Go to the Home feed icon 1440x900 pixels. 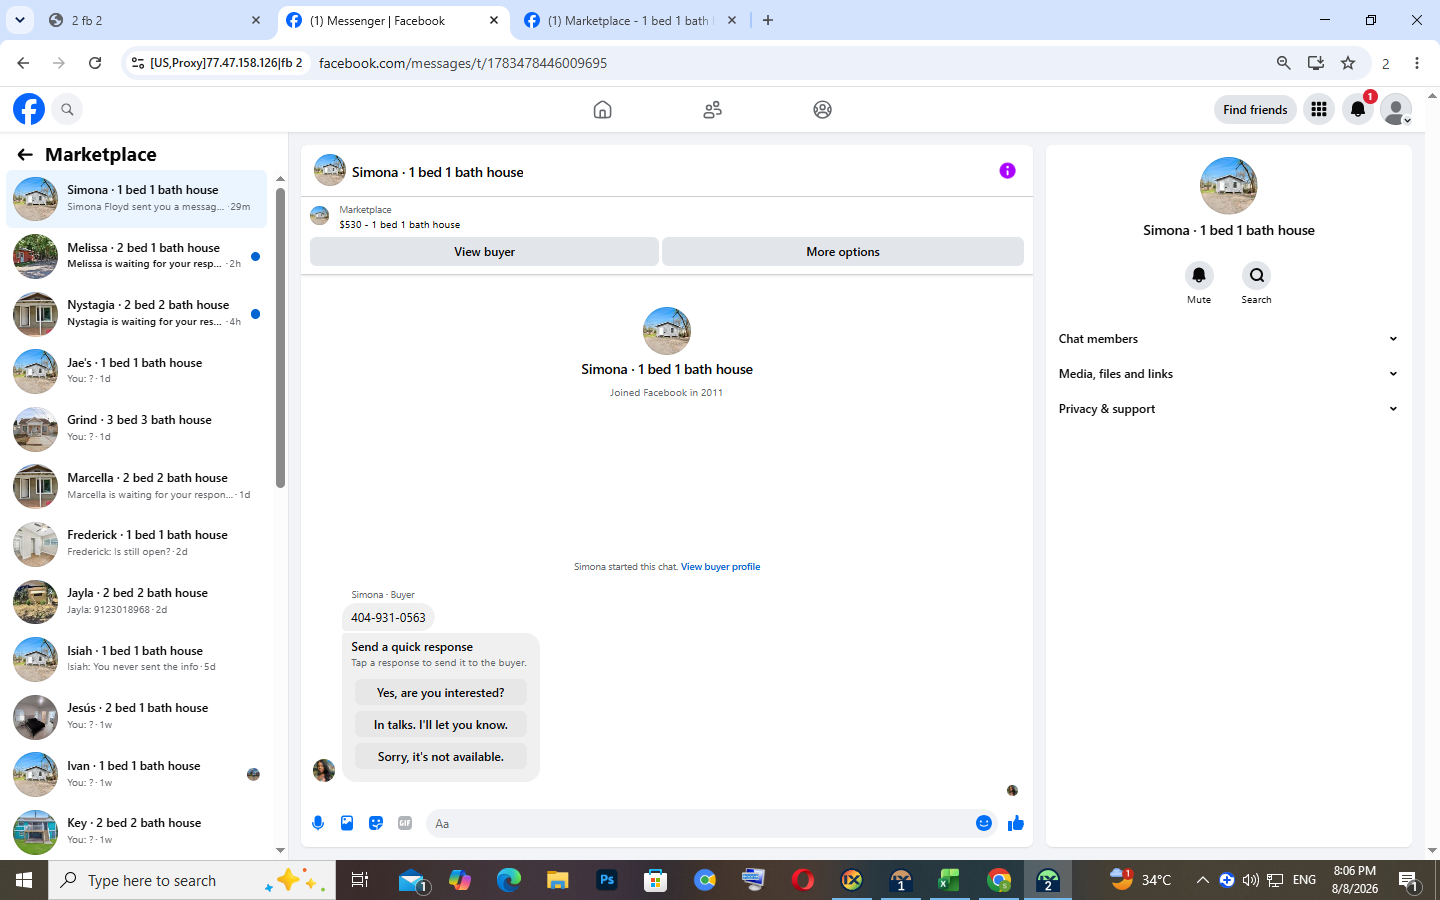click(x=602, y=110)
